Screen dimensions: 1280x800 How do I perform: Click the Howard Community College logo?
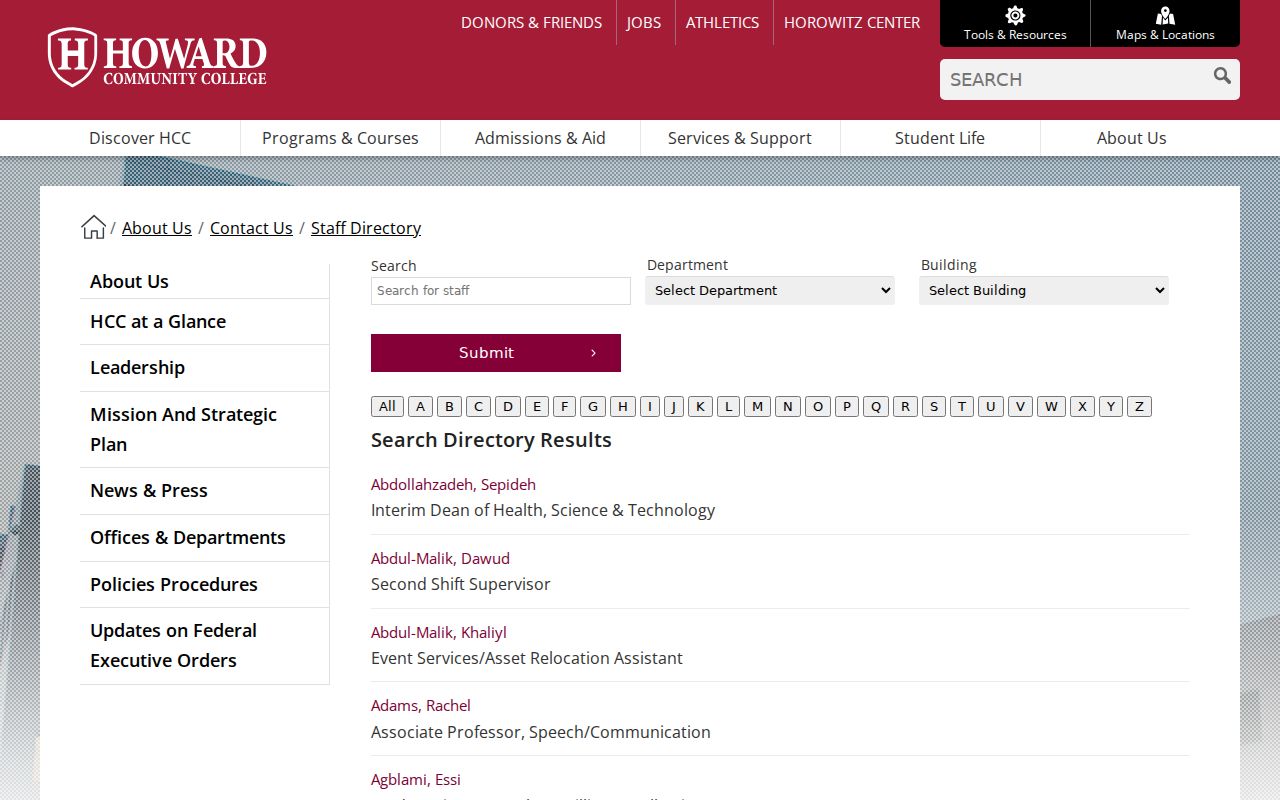(157, 57)
